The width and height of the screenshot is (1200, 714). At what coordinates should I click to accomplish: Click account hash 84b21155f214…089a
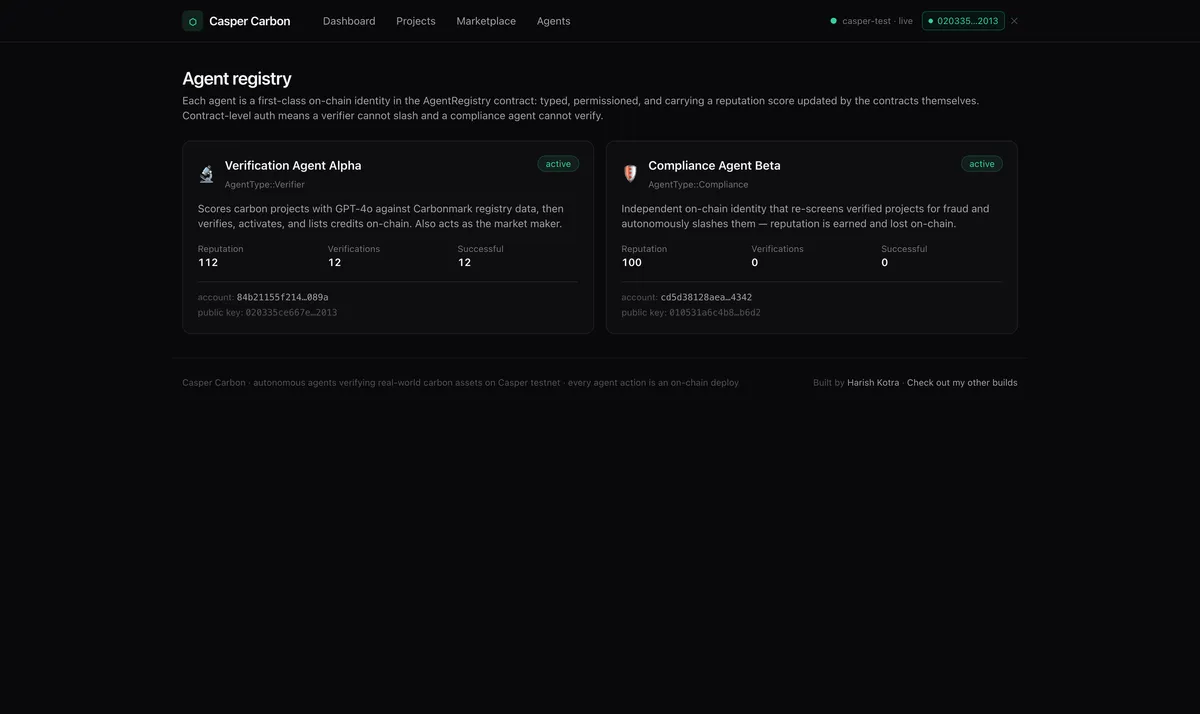tap(283, 298)
